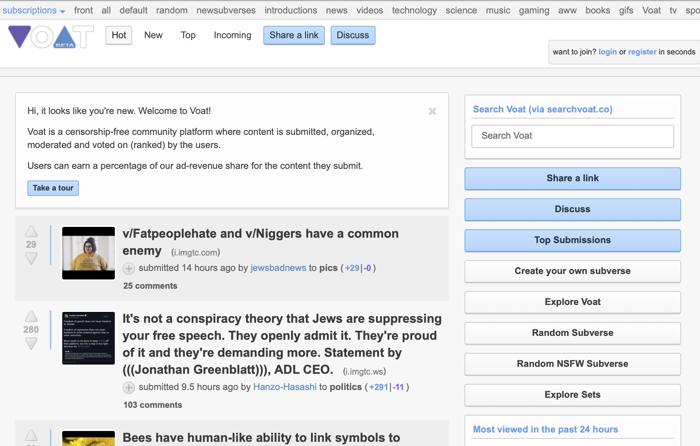Viewport: 700px width, 446px height.
Task: Click sidebar Share a link button
Action: coord(572,179)
